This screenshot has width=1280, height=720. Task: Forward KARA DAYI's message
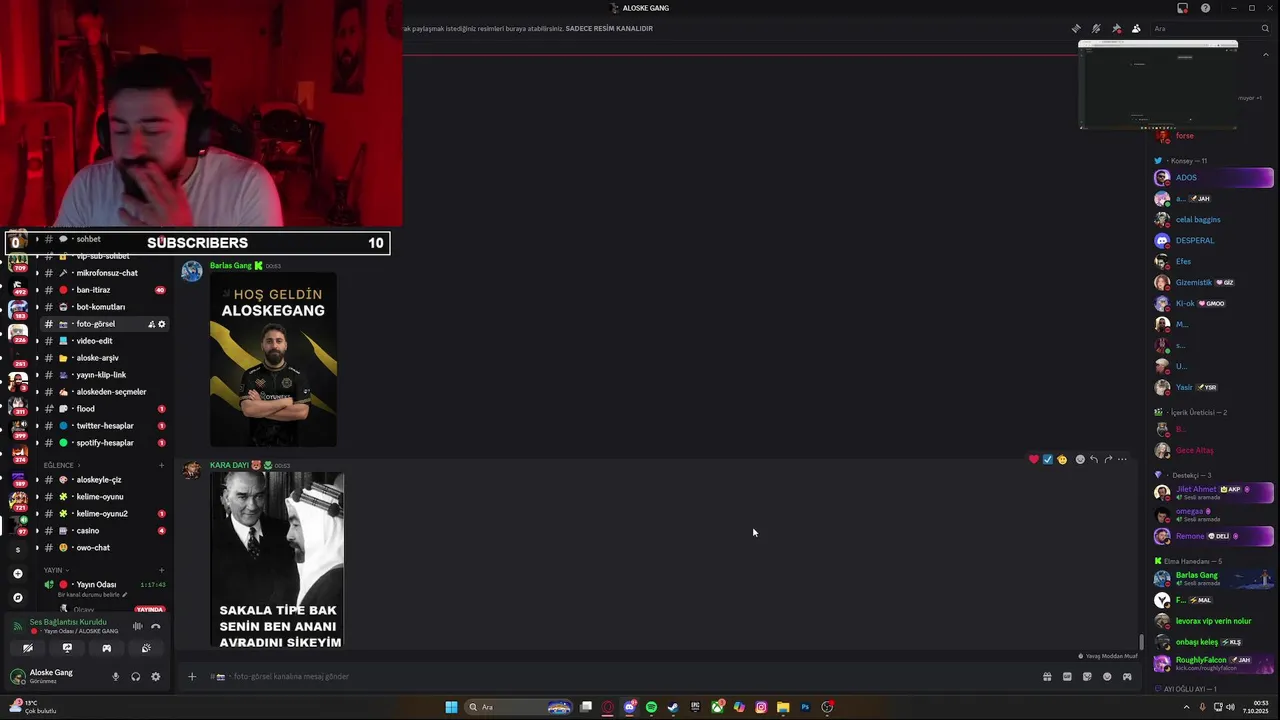(x=1108, y=460)
